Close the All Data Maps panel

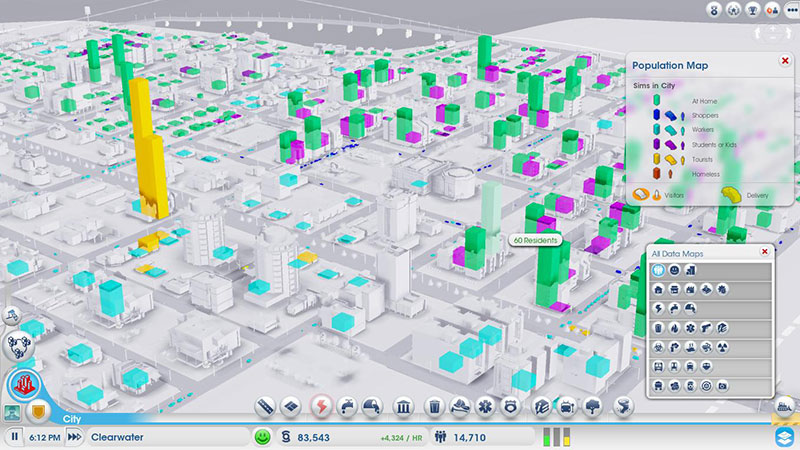764,252
